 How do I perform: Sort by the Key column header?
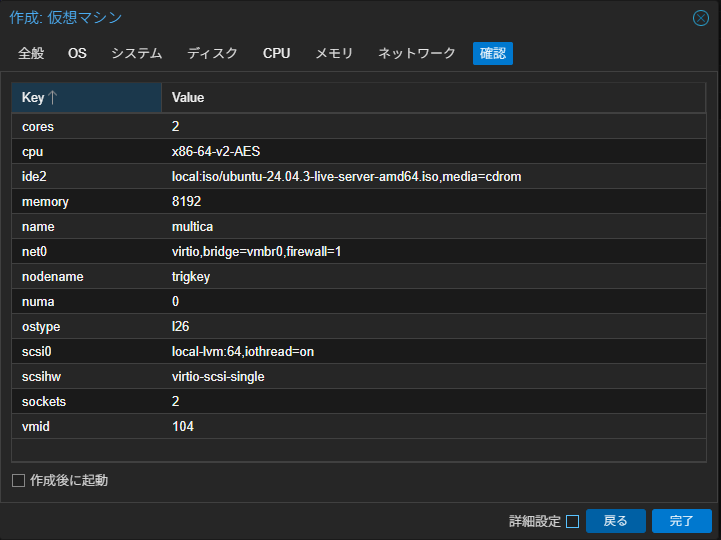[x=86, y=98]
